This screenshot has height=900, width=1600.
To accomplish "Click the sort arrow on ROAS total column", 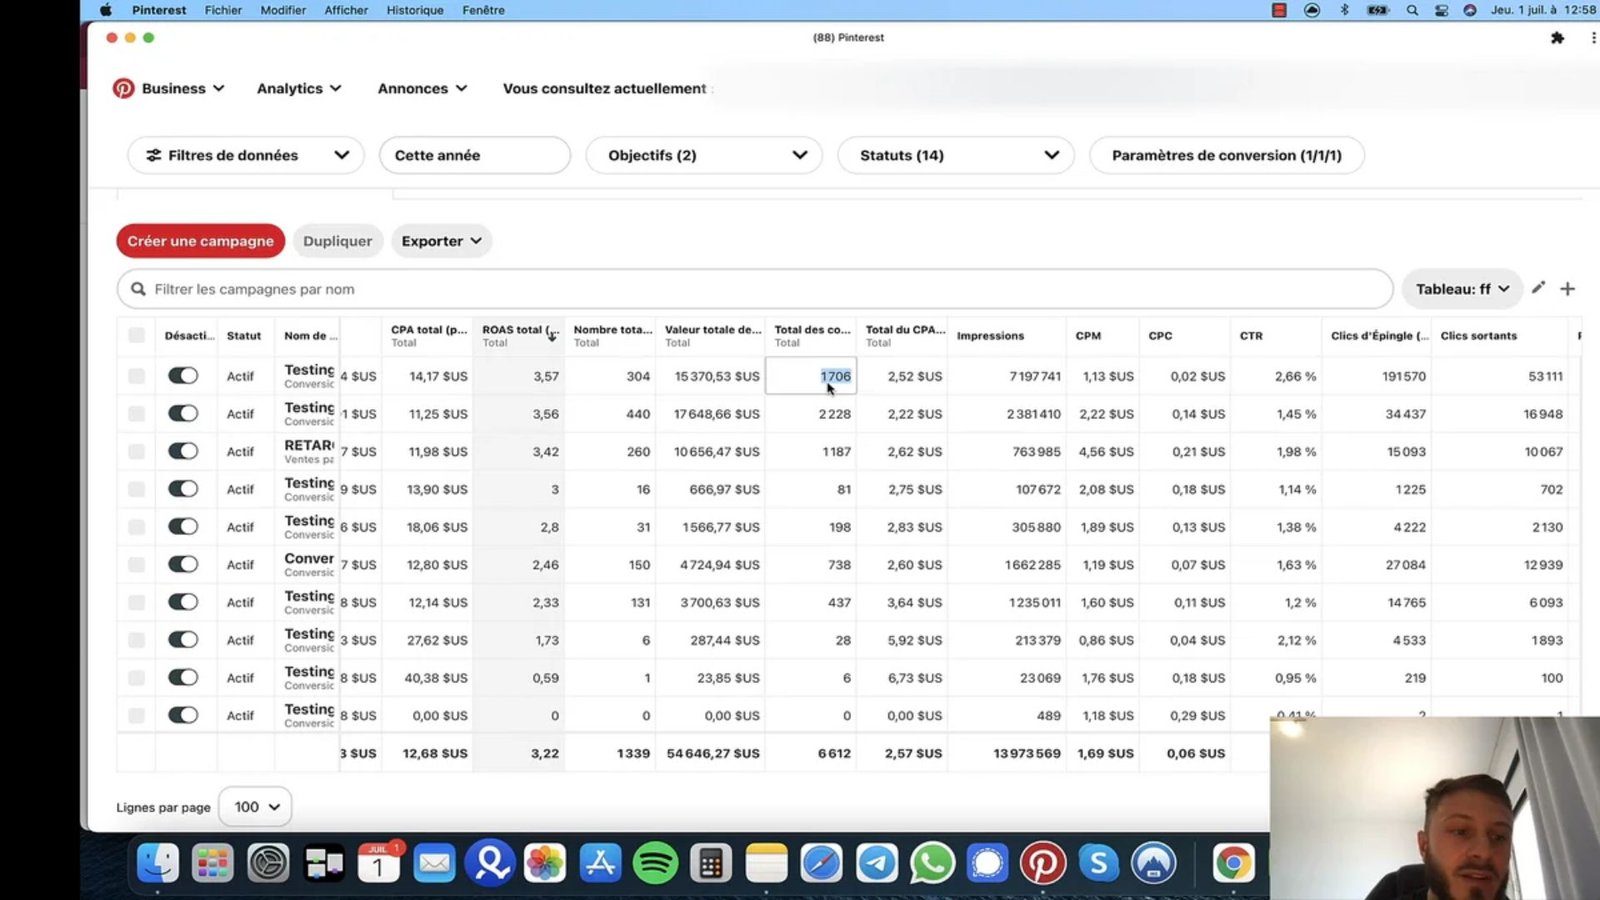I will (552, 336).
